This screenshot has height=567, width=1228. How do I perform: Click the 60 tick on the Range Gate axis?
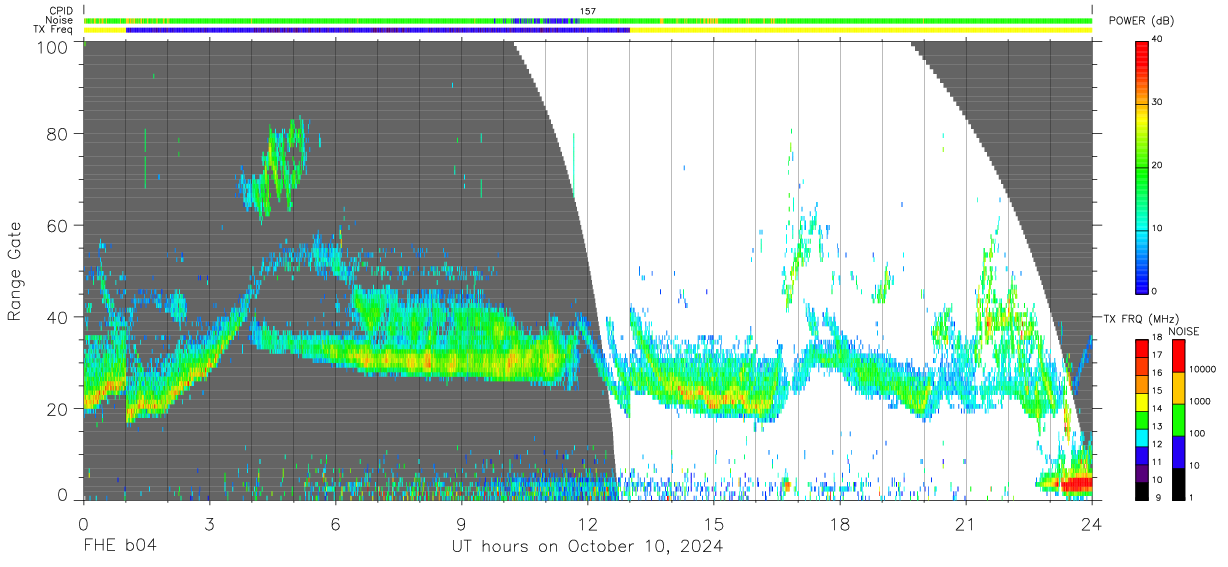click(57, 225)
